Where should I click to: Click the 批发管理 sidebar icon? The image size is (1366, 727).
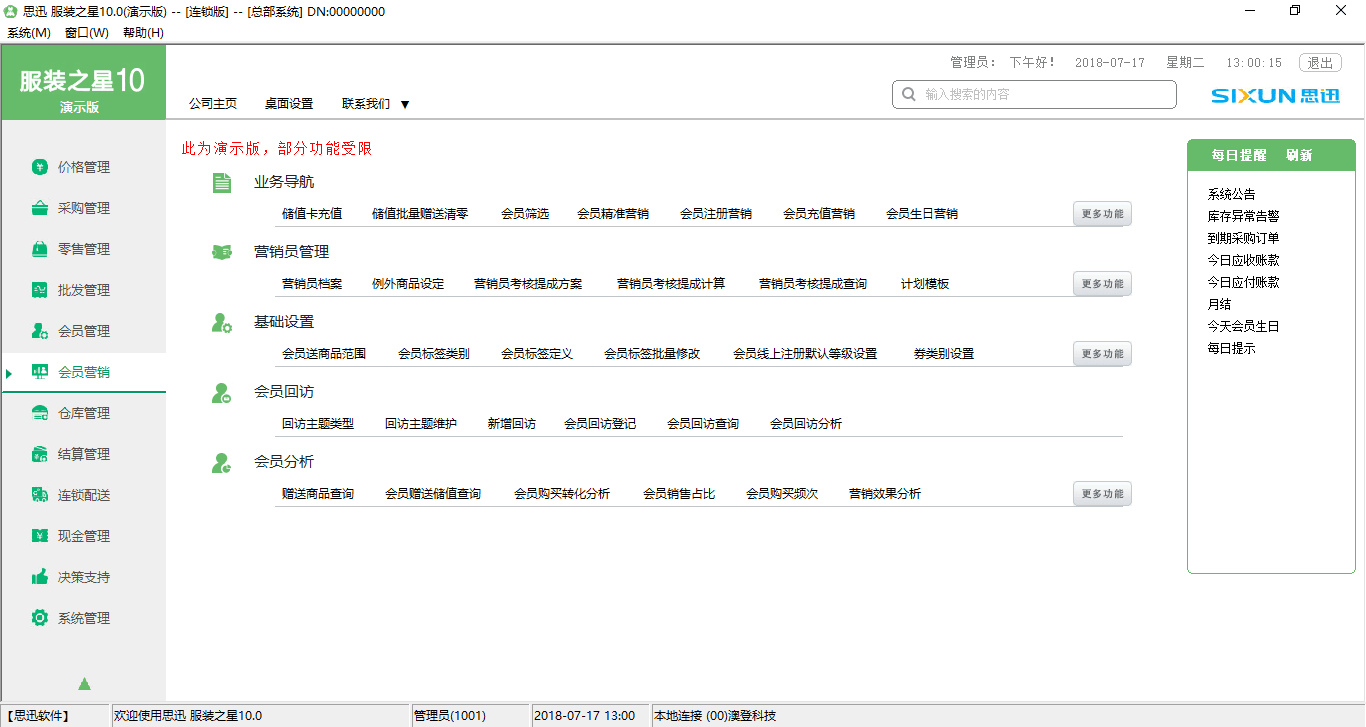(x=40, y=290)
